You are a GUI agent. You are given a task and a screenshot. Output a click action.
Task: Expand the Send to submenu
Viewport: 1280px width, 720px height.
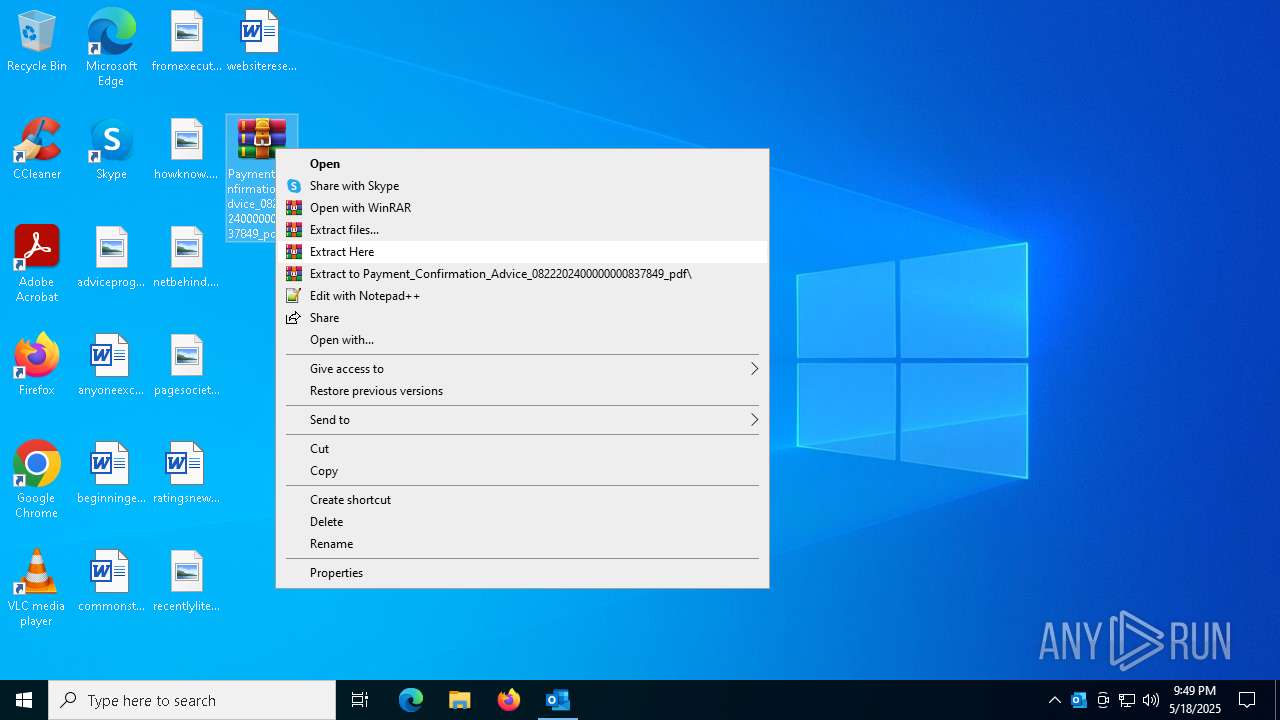522,420
